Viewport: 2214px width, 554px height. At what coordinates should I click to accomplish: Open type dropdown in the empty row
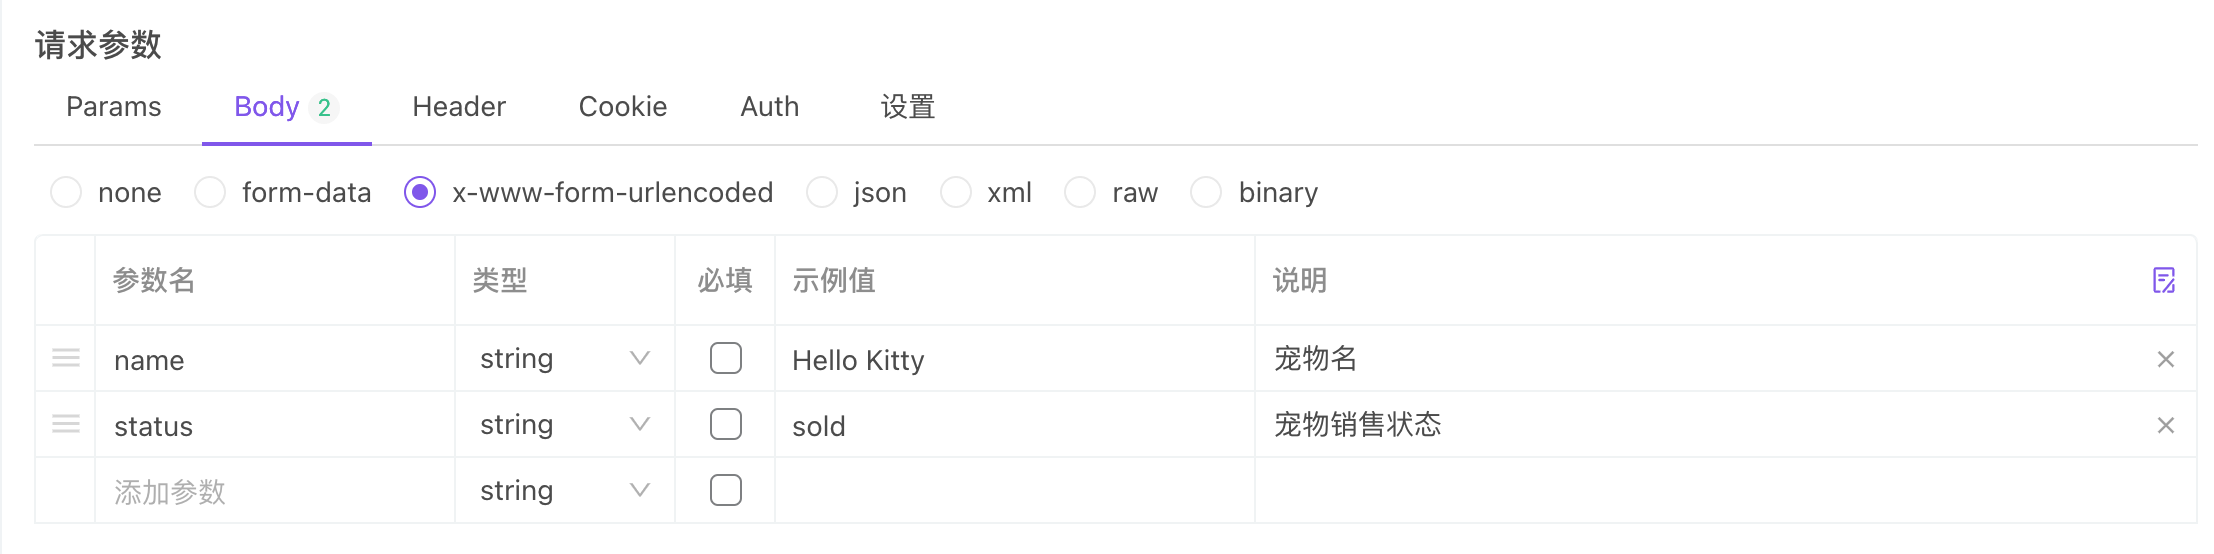pos(564,490)
